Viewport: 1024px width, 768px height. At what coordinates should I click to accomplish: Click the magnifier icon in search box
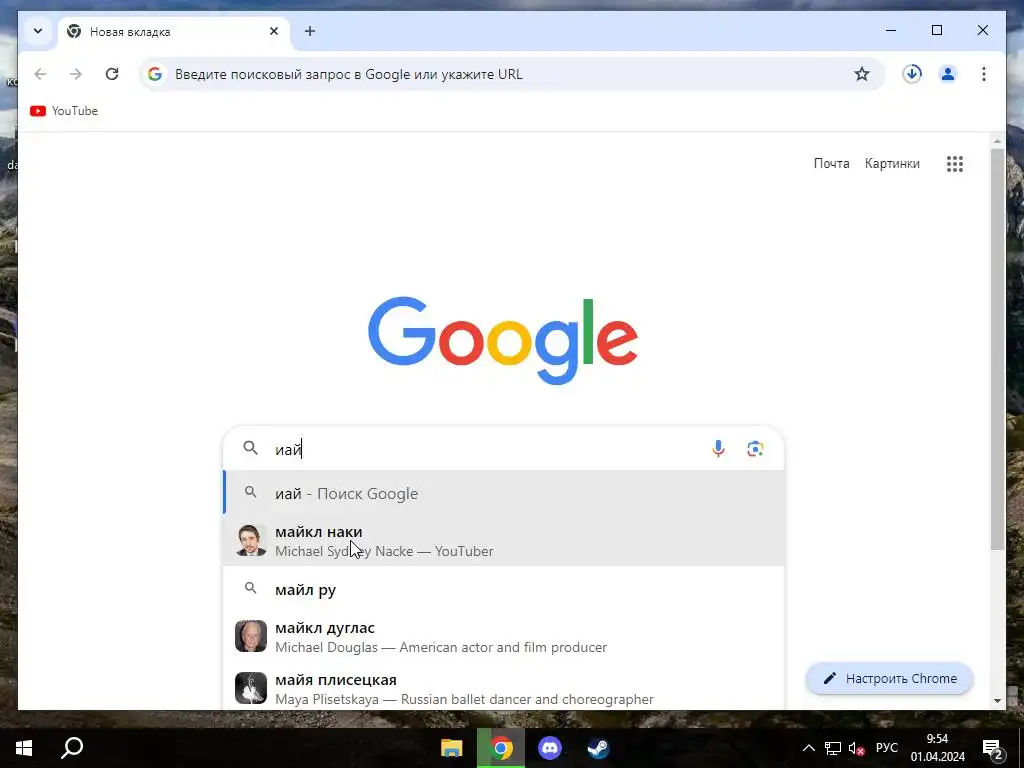251,448
